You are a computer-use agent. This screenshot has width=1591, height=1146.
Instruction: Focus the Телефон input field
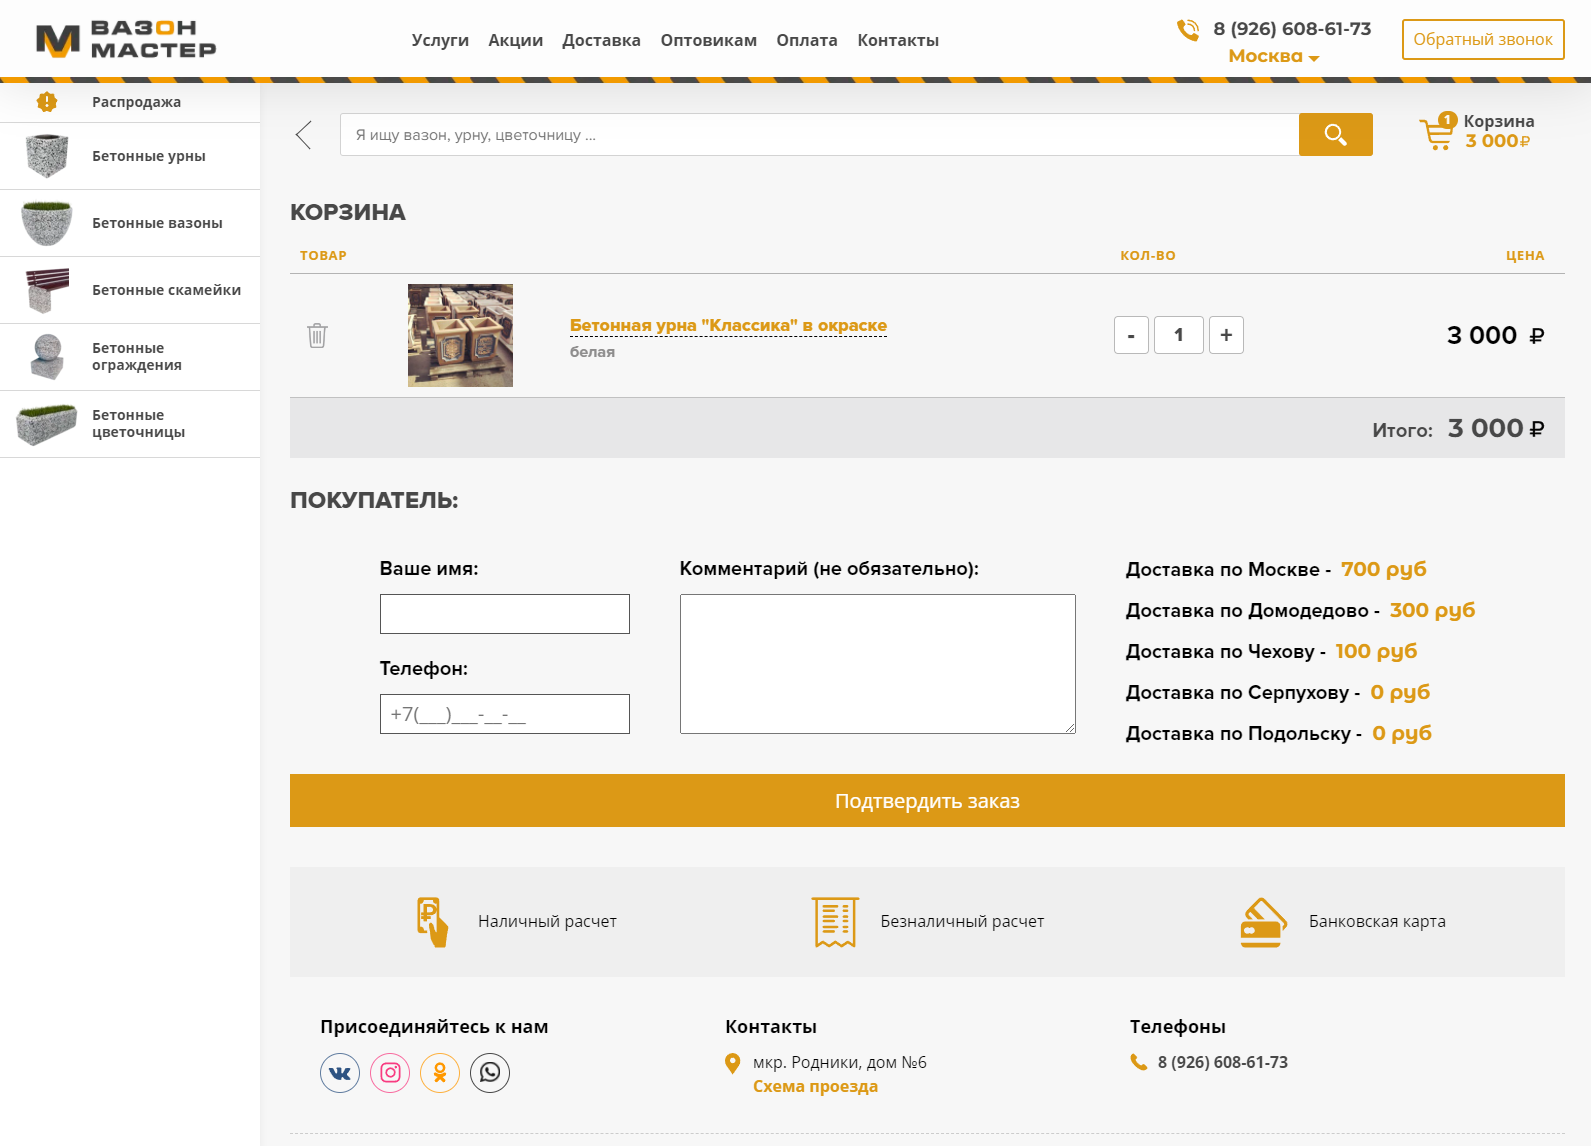(505, 714)
